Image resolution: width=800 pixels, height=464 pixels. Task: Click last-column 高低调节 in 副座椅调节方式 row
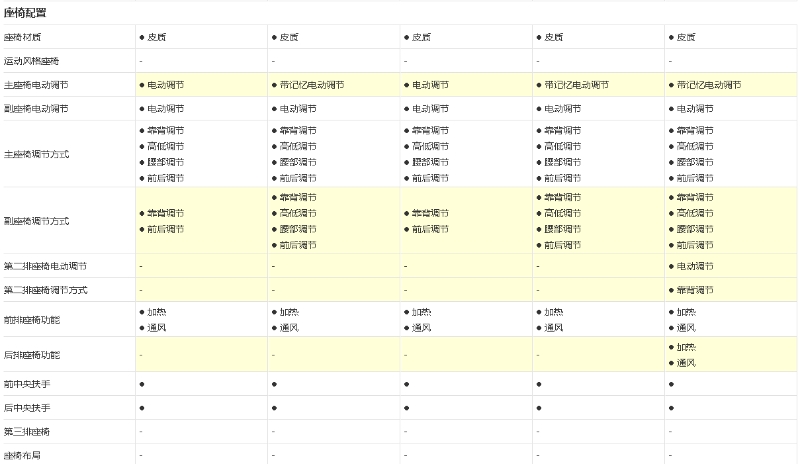[x=695, y=213]
